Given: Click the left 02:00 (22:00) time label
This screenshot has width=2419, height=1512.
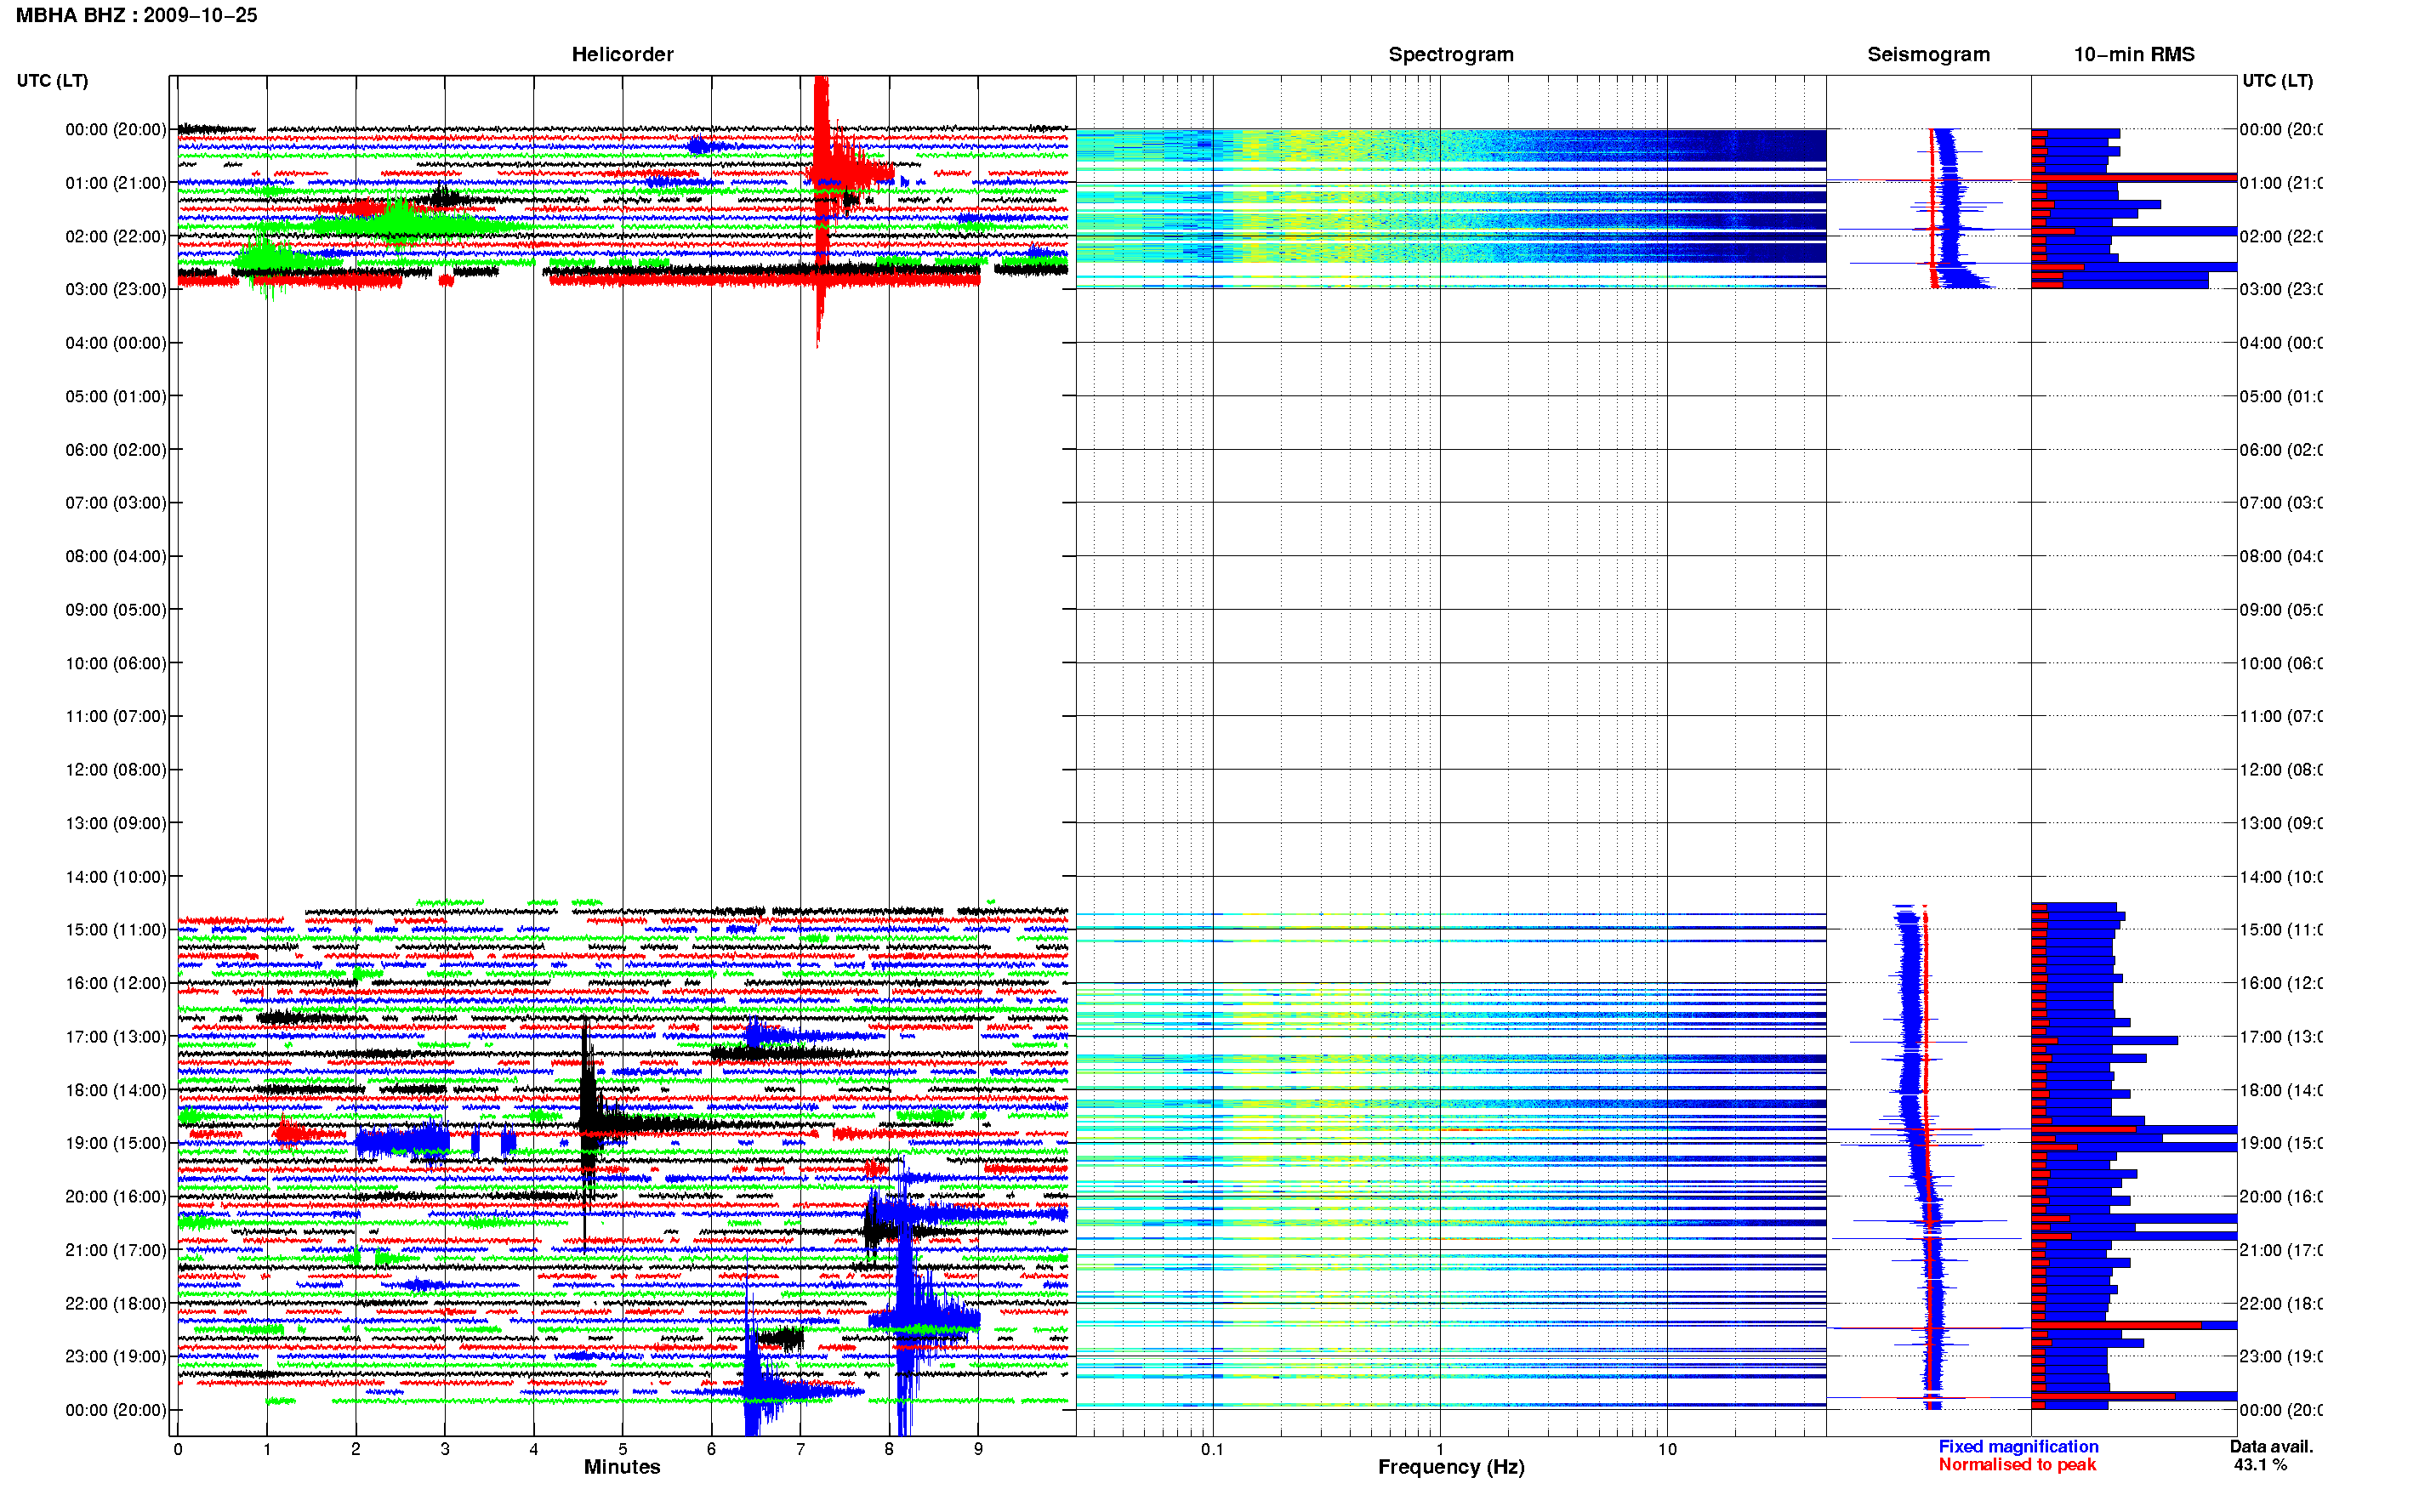Looking at the screenshot, I should point(116,236).
